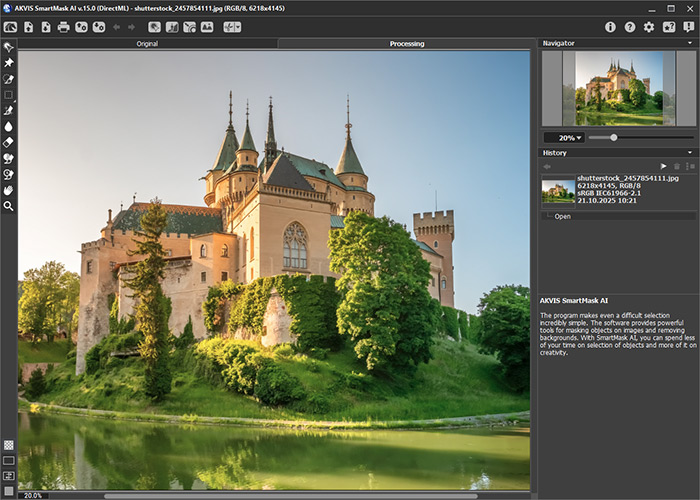The image size is (700, 500).
Task: Switch to the Processing tab
Action: (406, 44)
